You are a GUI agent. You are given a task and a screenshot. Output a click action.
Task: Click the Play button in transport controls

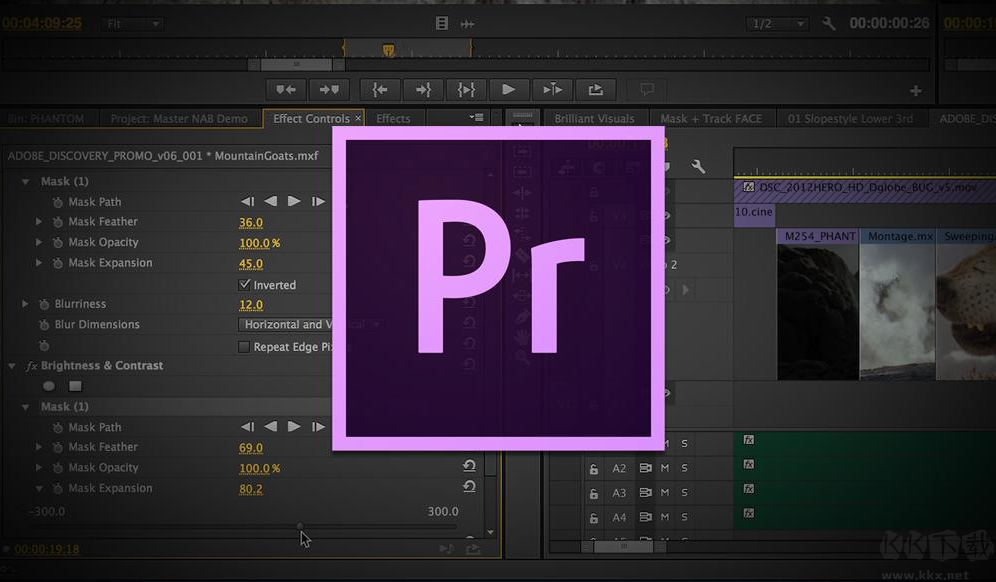coord(509,89)
